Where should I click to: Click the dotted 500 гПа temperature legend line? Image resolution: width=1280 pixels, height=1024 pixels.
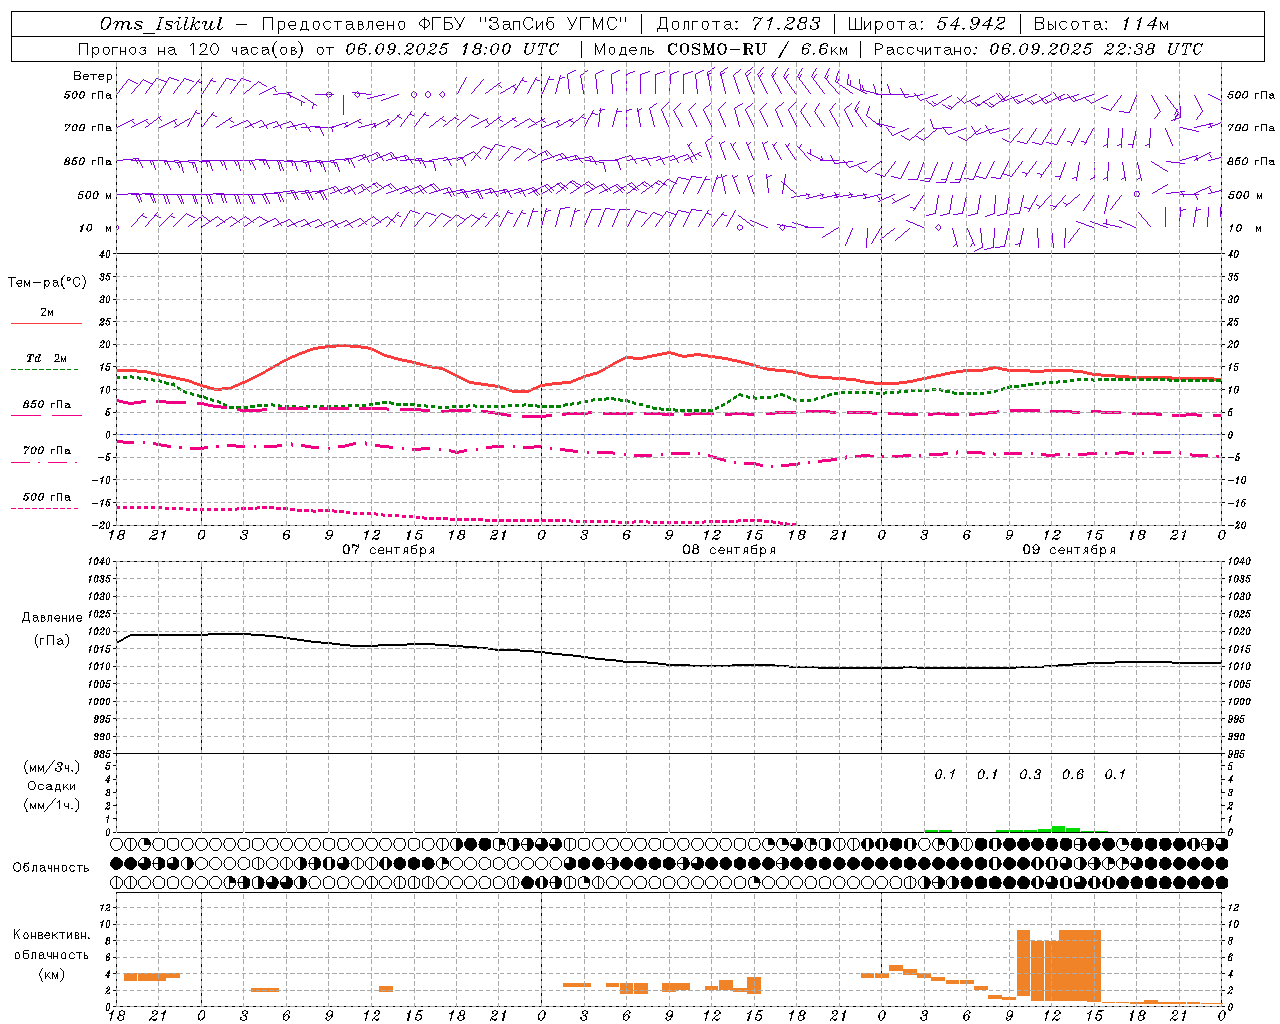tap(45, 508)
